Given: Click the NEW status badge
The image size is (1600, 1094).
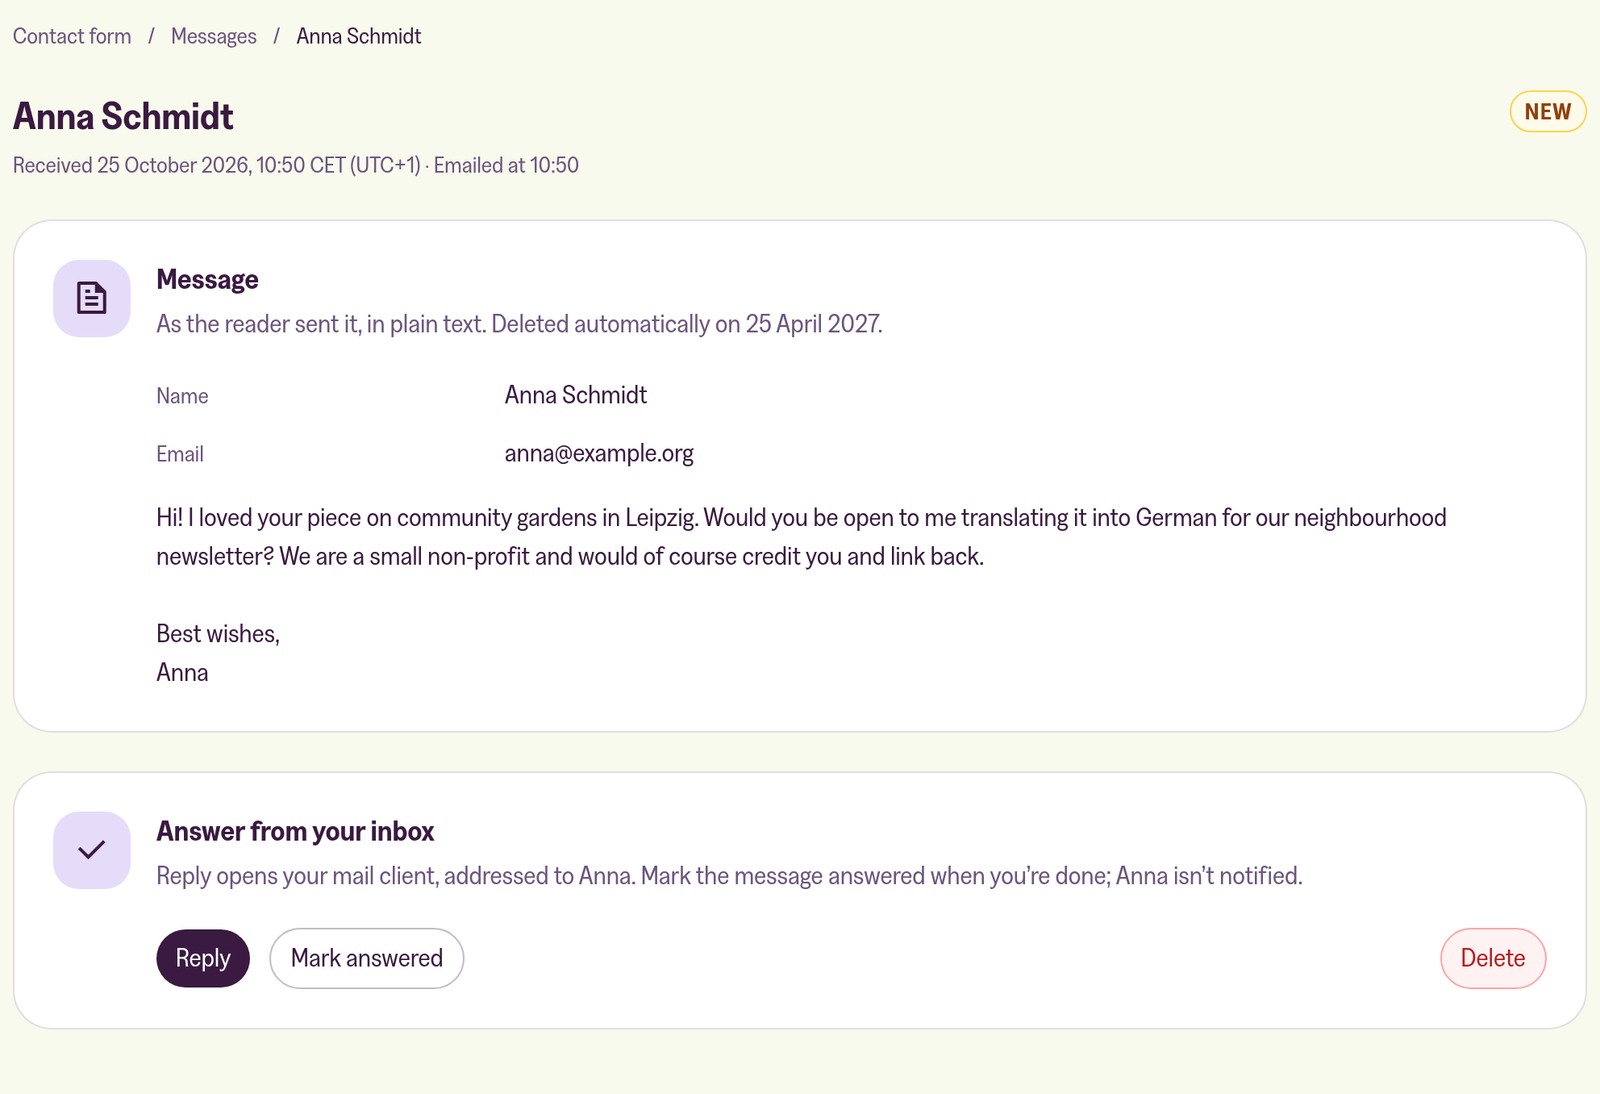Looking at the screenshot, I should pos(1548,112).
